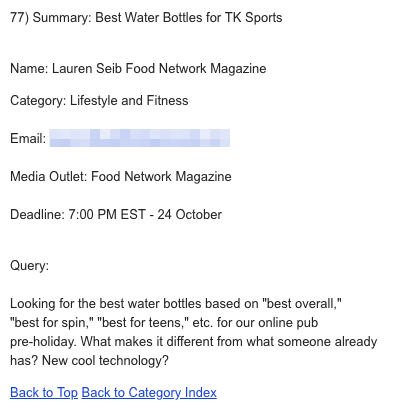The image size is (404, 409).
Task: Click the 7:00 PM EST deadline time
Action: (x=107, y=214)
